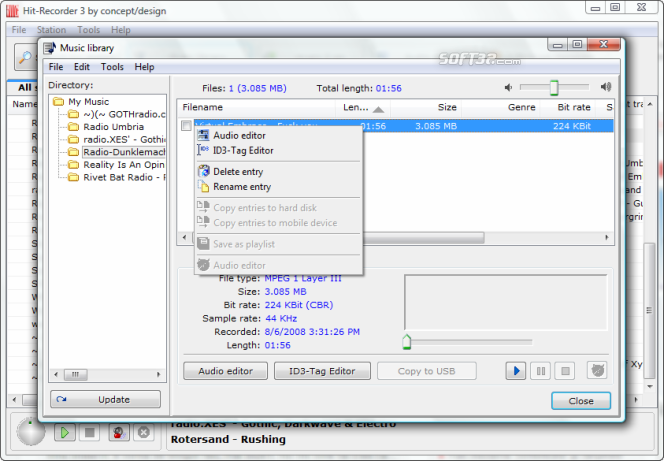Click the Audio editor button below details
Screen dimensions: 664x461
(225, 371)
